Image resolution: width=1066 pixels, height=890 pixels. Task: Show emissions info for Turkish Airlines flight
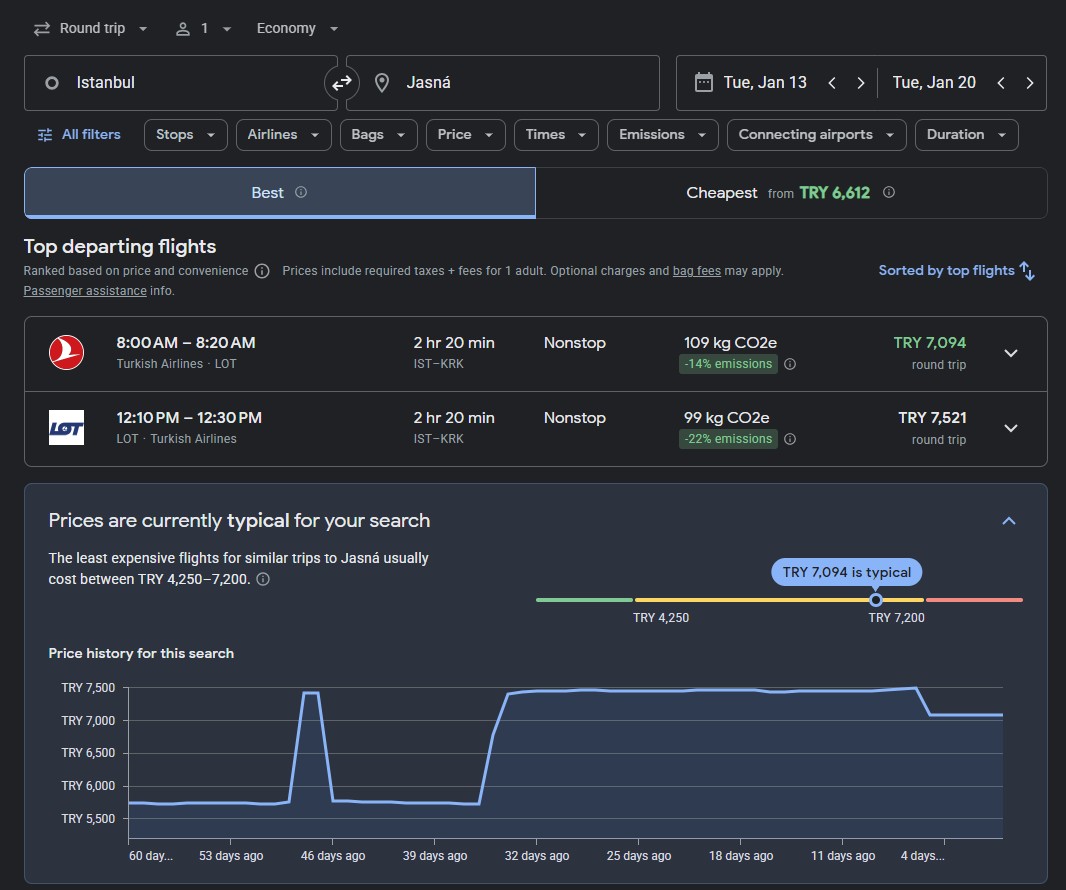point(790,365)
